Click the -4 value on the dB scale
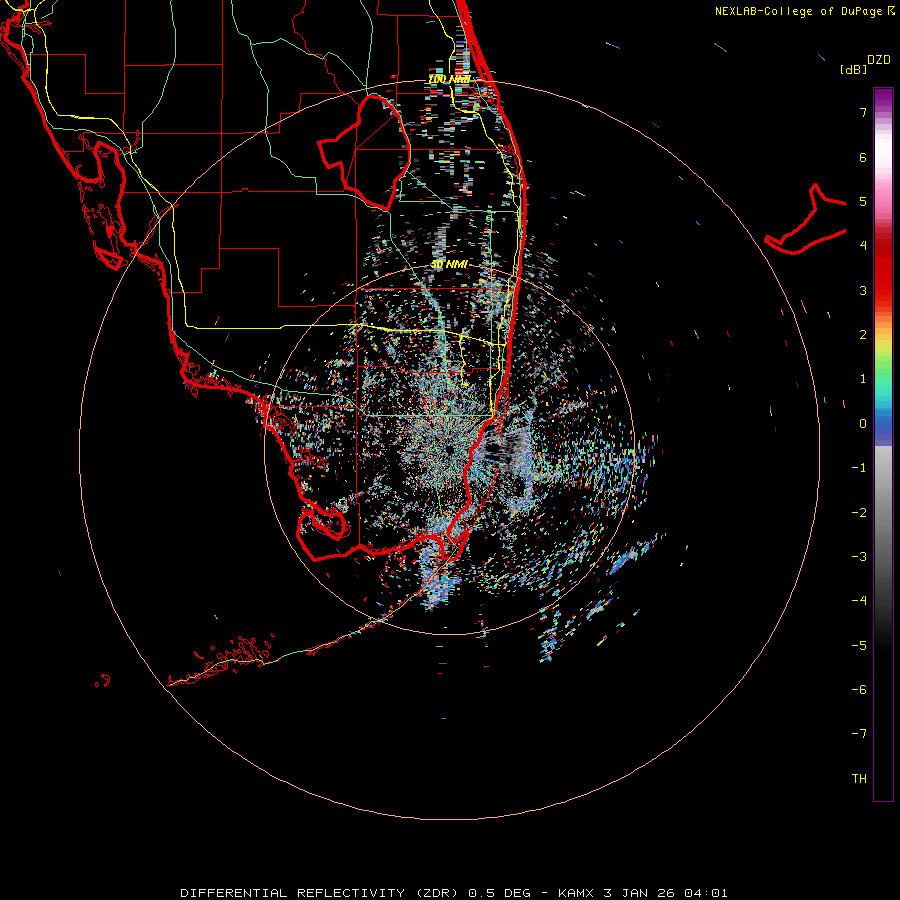Viewport: 900px width, 900px height. (x=859, y=601)
